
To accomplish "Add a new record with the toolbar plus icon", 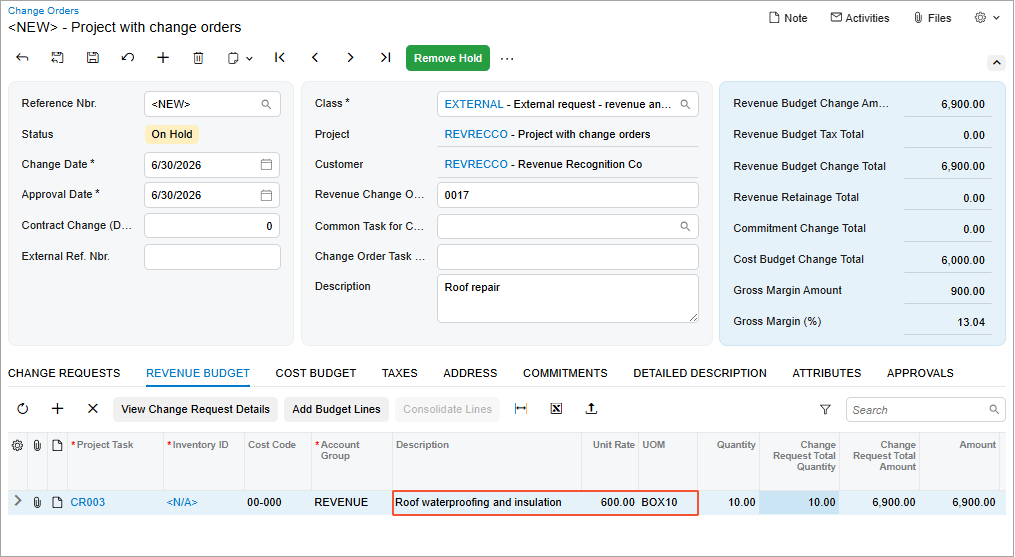I will (x=163, y=58).
